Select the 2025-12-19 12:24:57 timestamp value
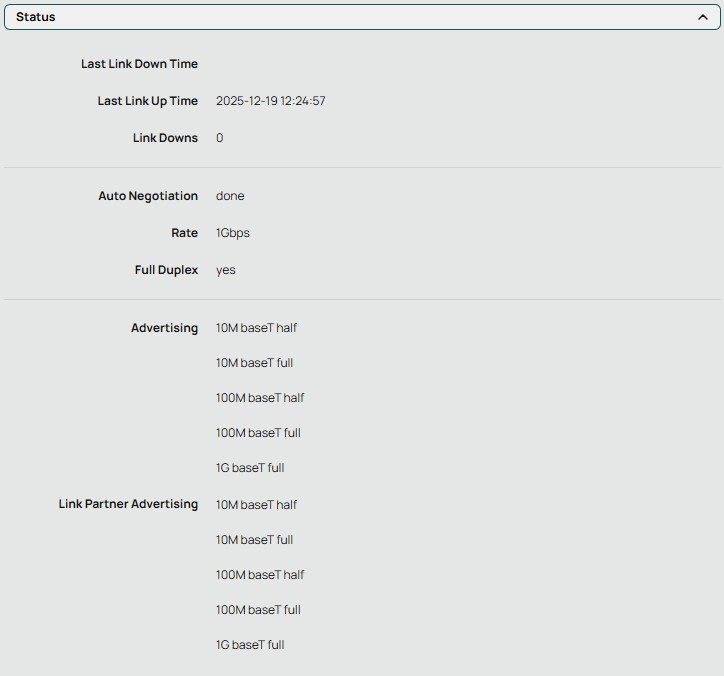 tap(270, 101)
